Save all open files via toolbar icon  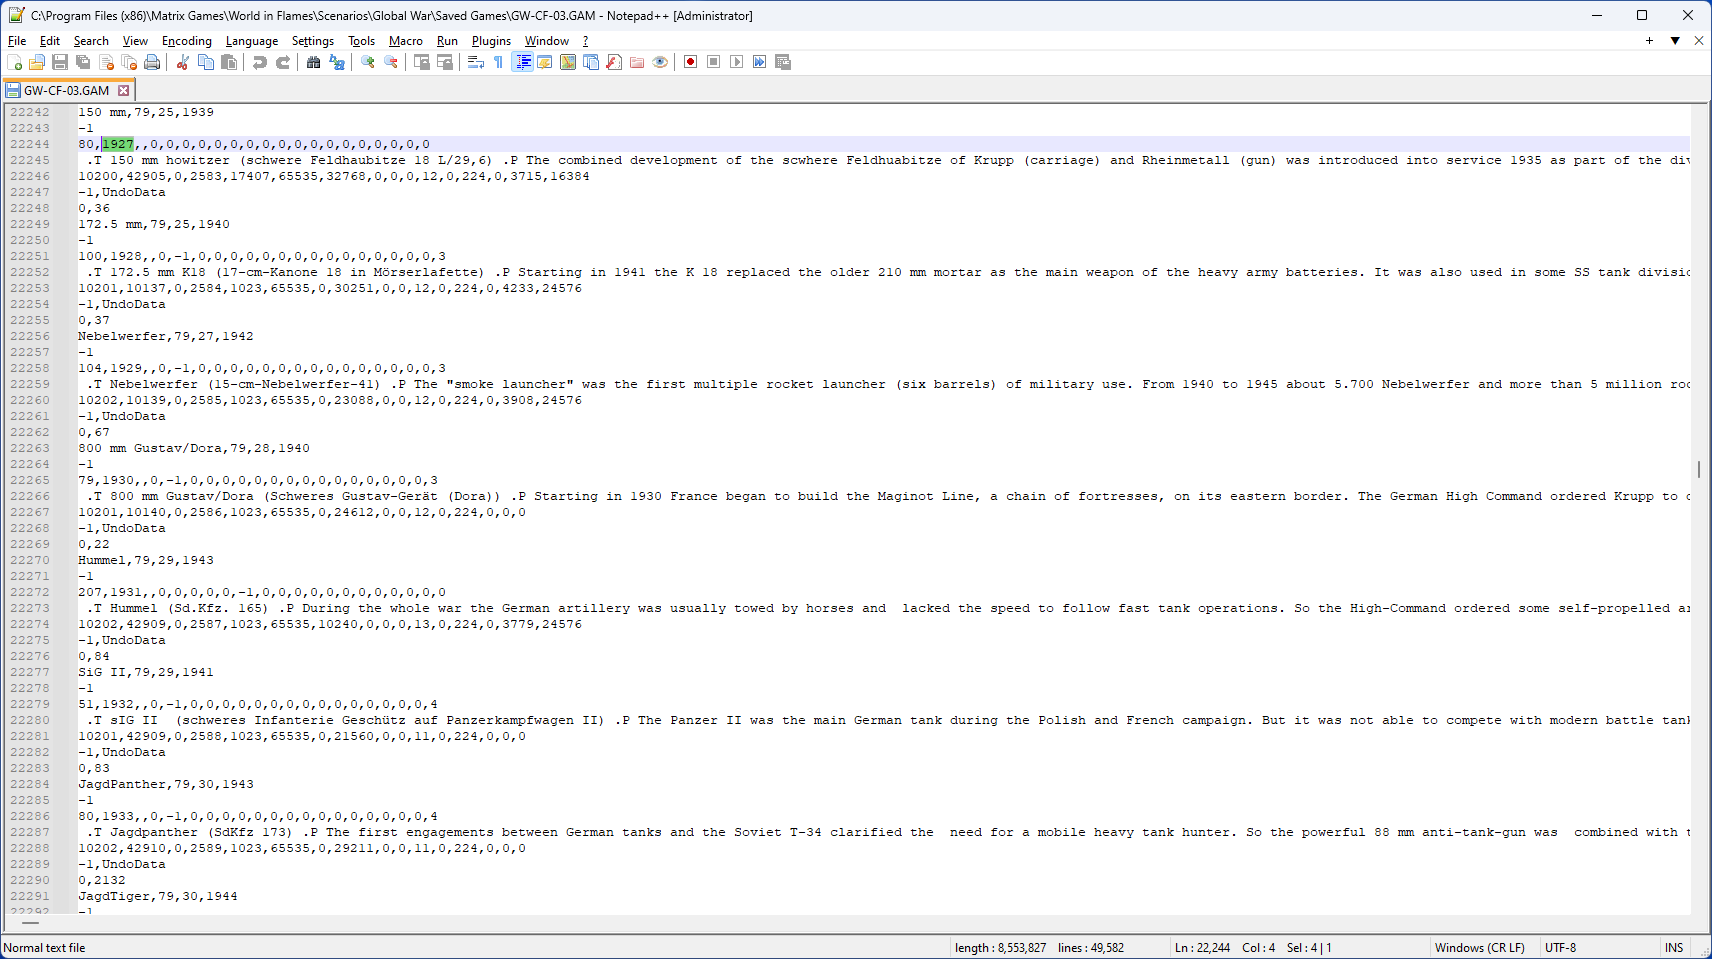click(83, 62)
